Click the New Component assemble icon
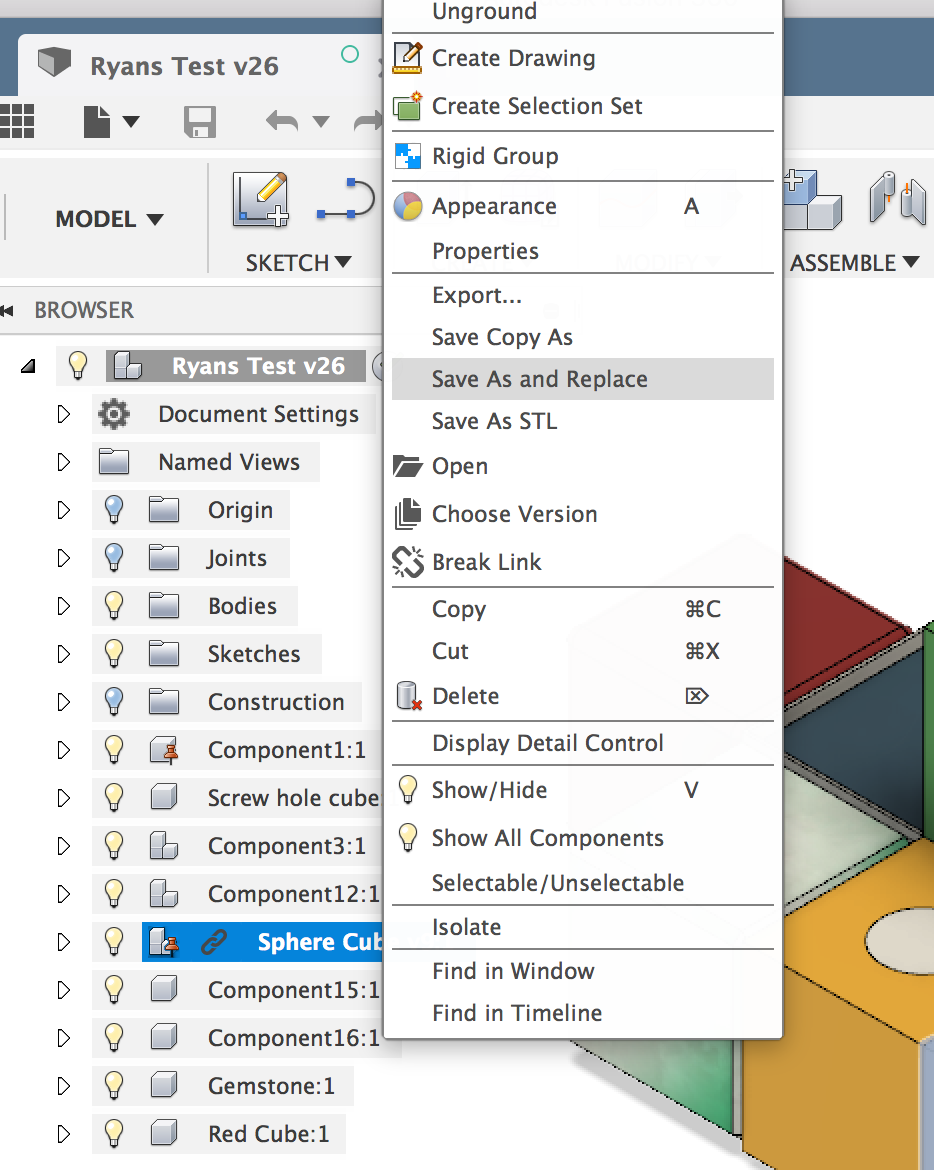 click(812, 199)
